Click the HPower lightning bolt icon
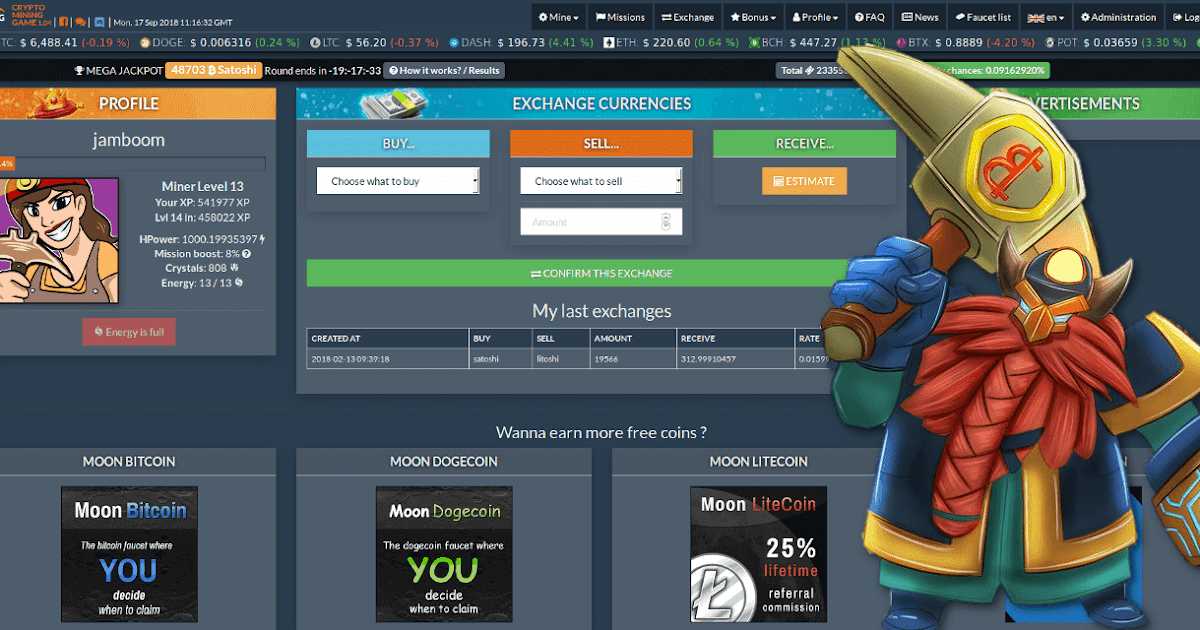Viewport: 1200px width, 630px height. tap(262, 240)
